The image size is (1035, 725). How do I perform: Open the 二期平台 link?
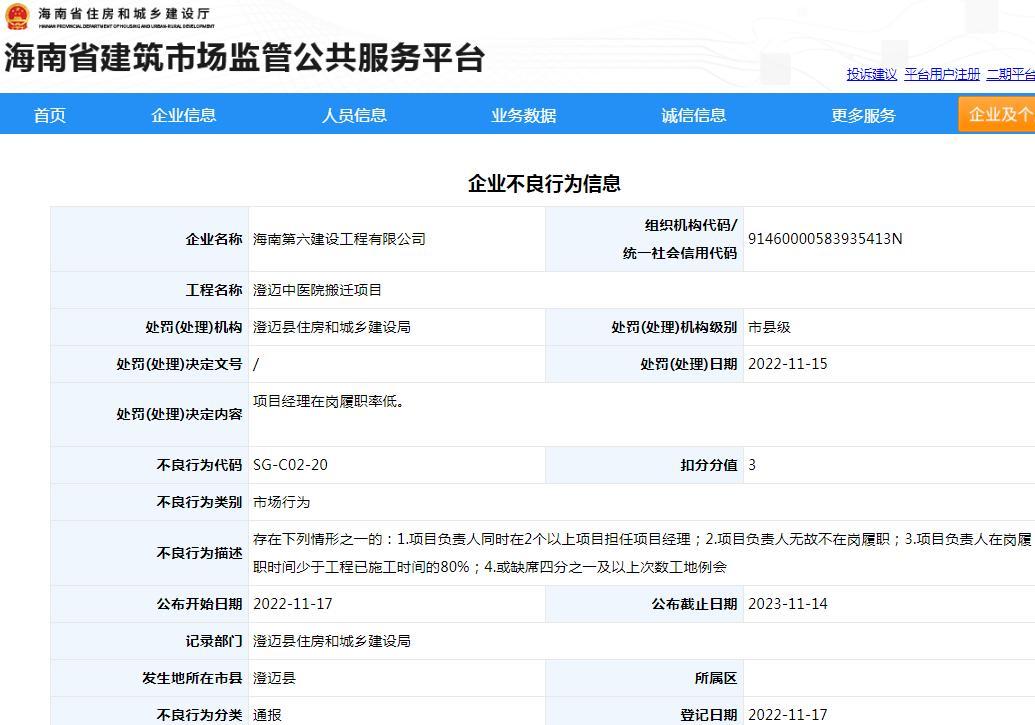click(1011, 74)
